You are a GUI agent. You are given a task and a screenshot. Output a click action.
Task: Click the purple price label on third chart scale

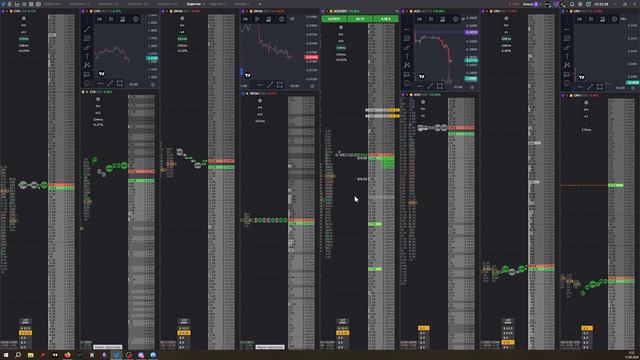coord(471,32)
